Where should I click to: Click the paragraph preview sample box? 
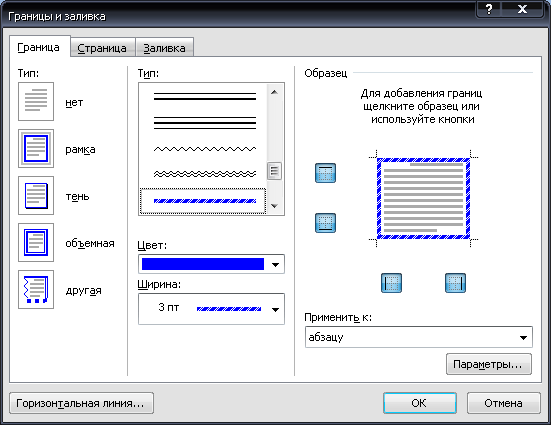[x=423, y=199]
